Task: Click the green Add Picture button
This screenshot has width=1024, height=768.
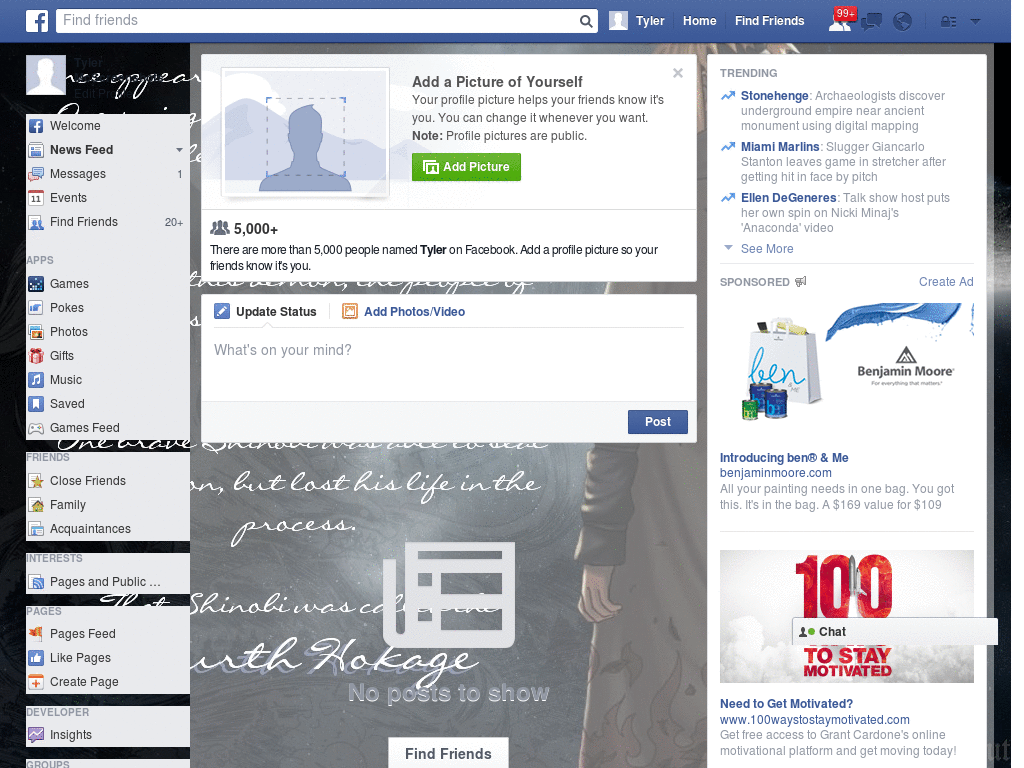Action: [466, 167]
